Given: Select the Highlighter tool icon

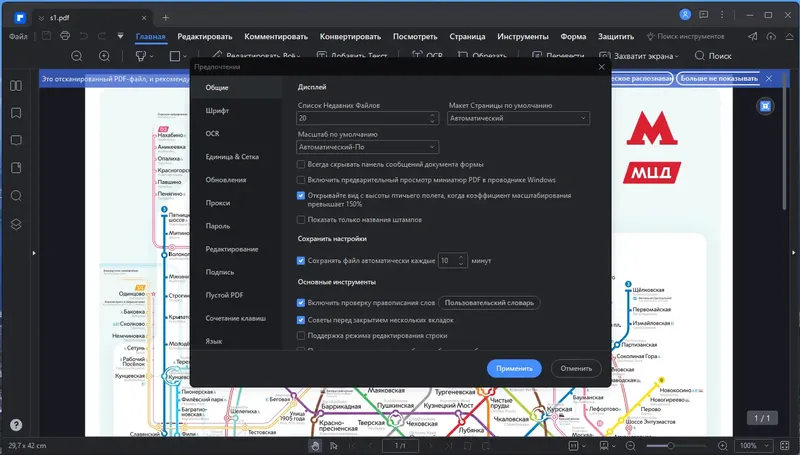Looking at the screenshot, I should pos(140,56).
